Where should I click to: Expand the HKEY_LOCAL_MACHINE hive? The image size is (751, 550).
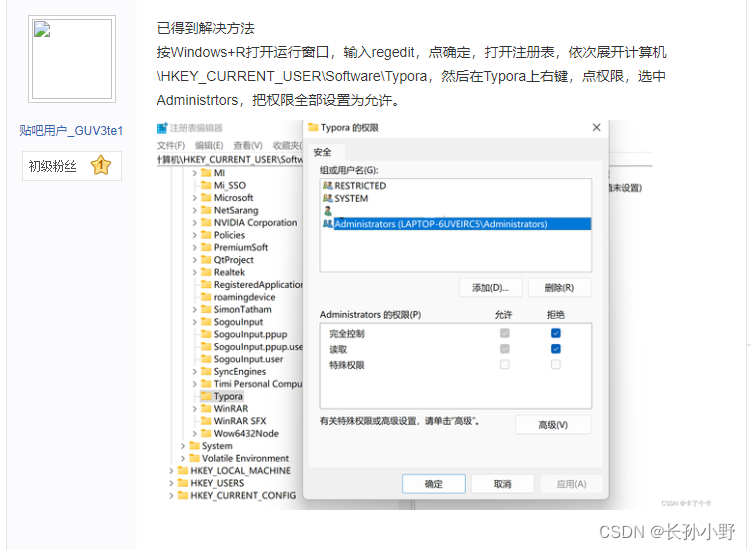pos(171,471)
